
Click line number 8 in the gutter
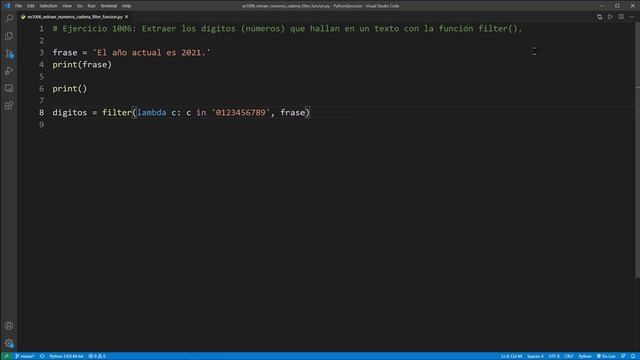click(x=41, y=113)
